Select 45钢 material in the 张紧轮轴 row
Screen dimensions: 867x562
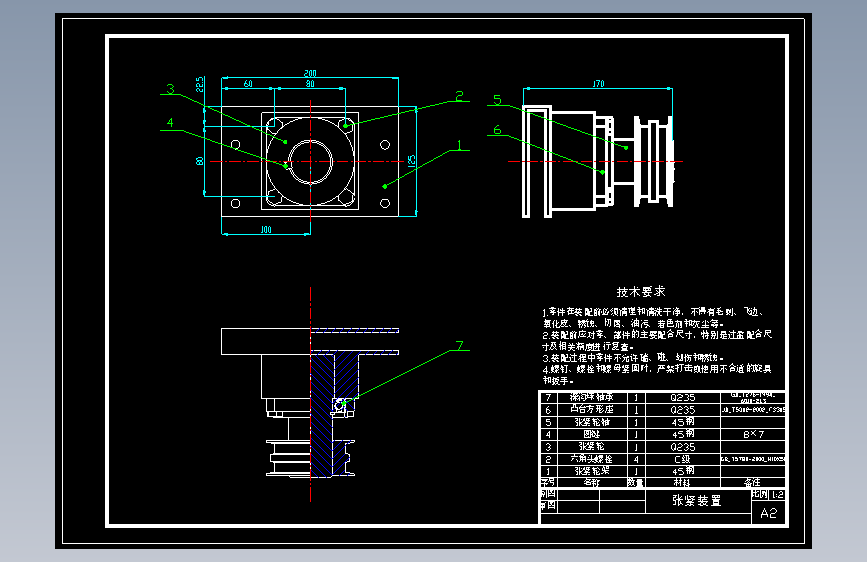click(x=683, y=422)
